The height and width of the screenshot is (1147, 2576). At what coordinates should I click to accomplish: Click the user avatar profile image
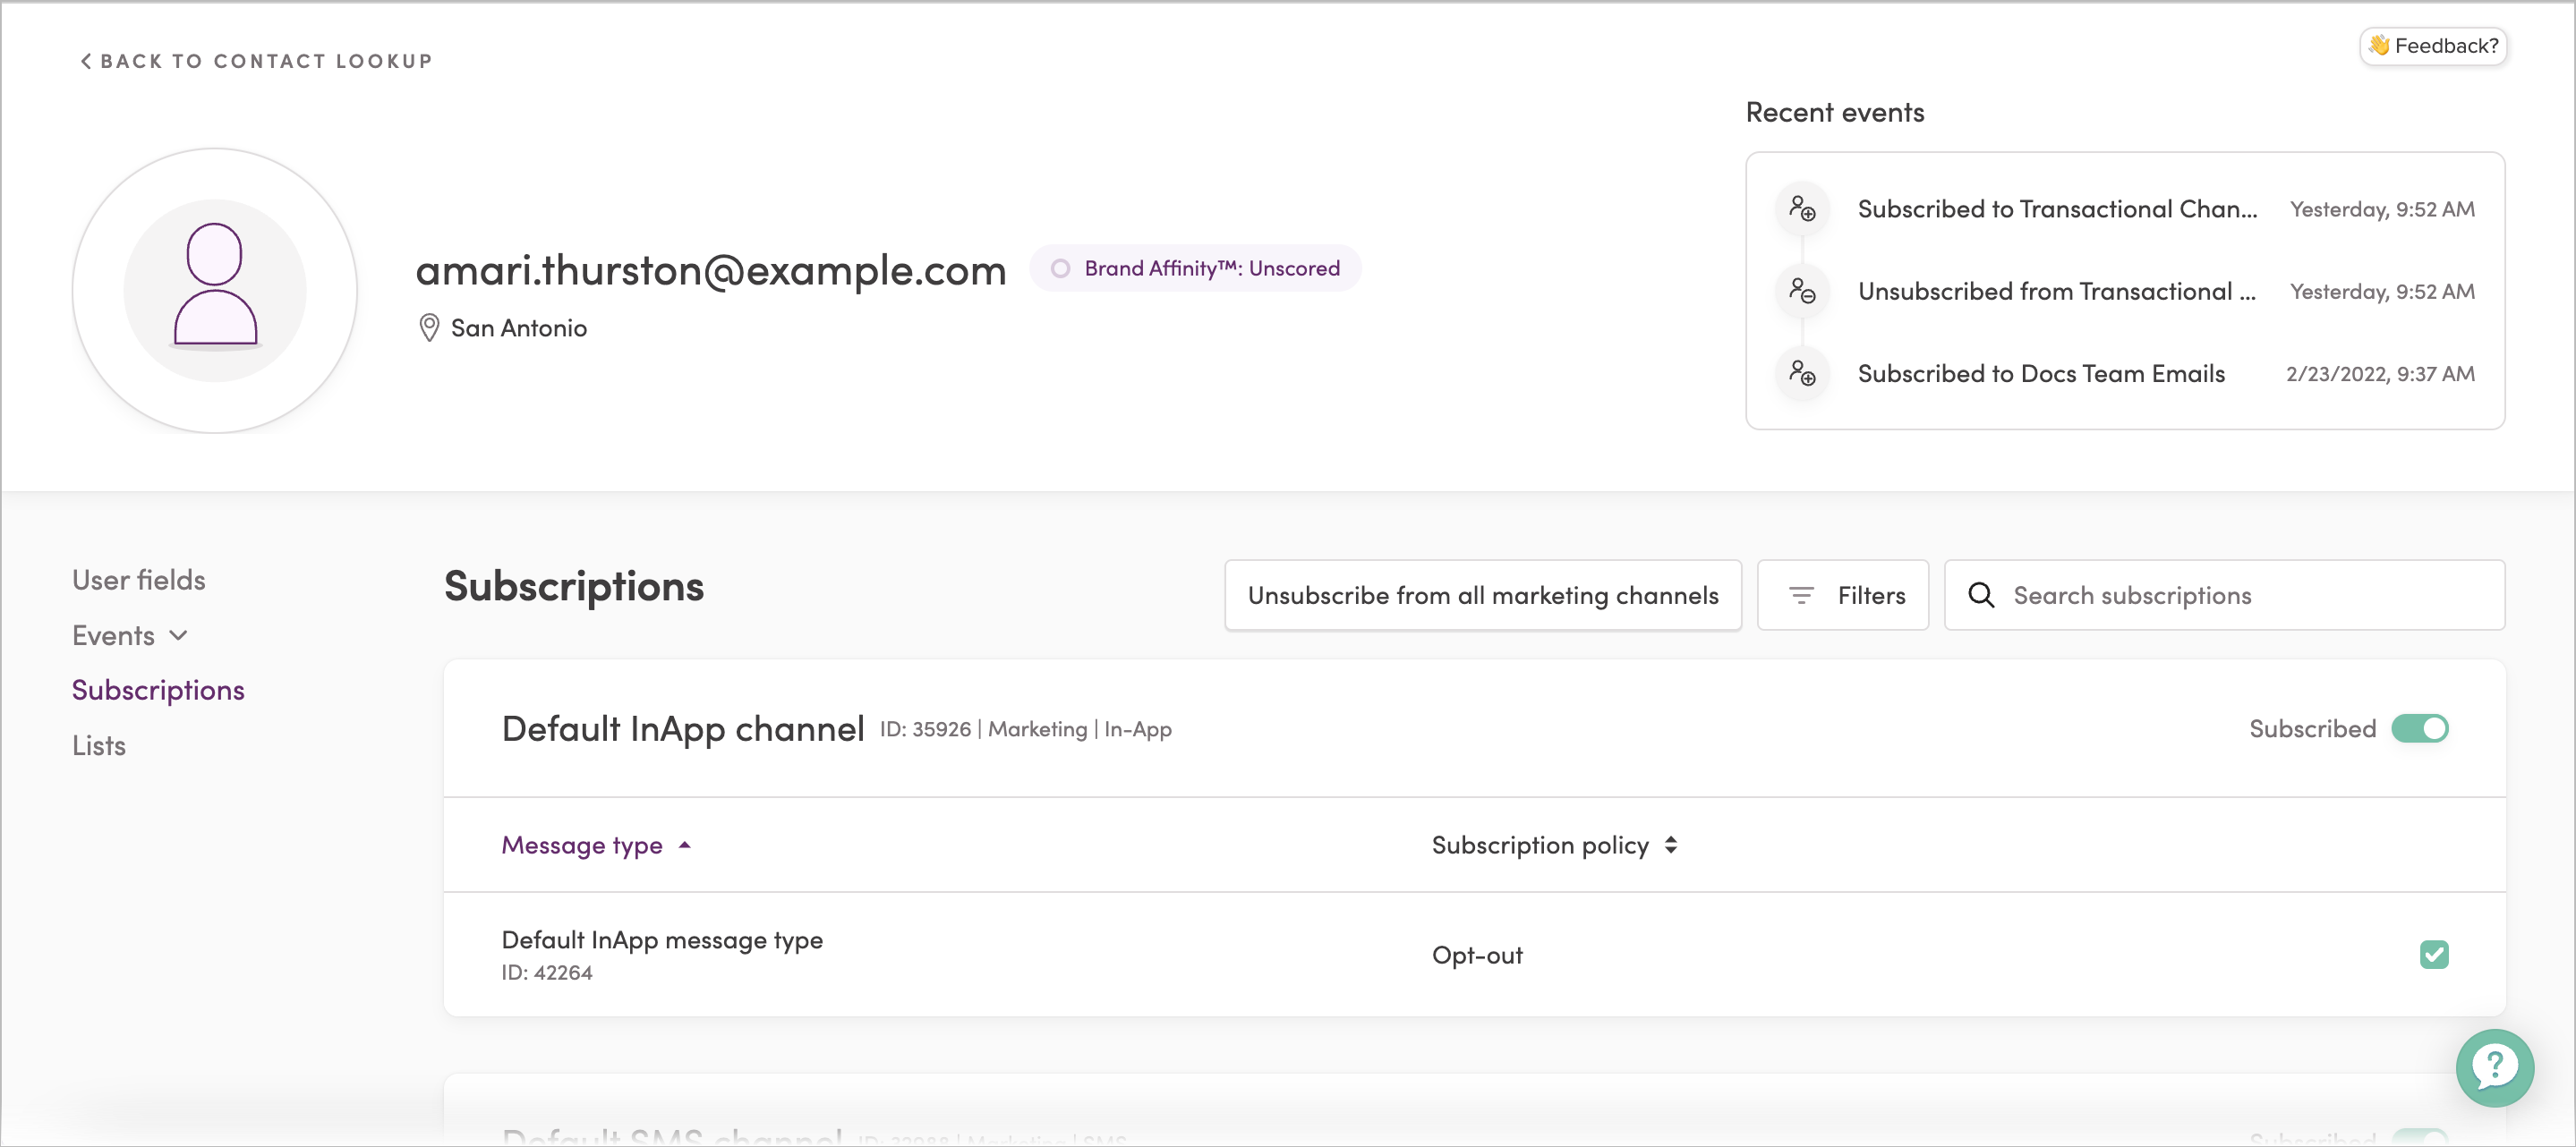click(x=215, y=290)
